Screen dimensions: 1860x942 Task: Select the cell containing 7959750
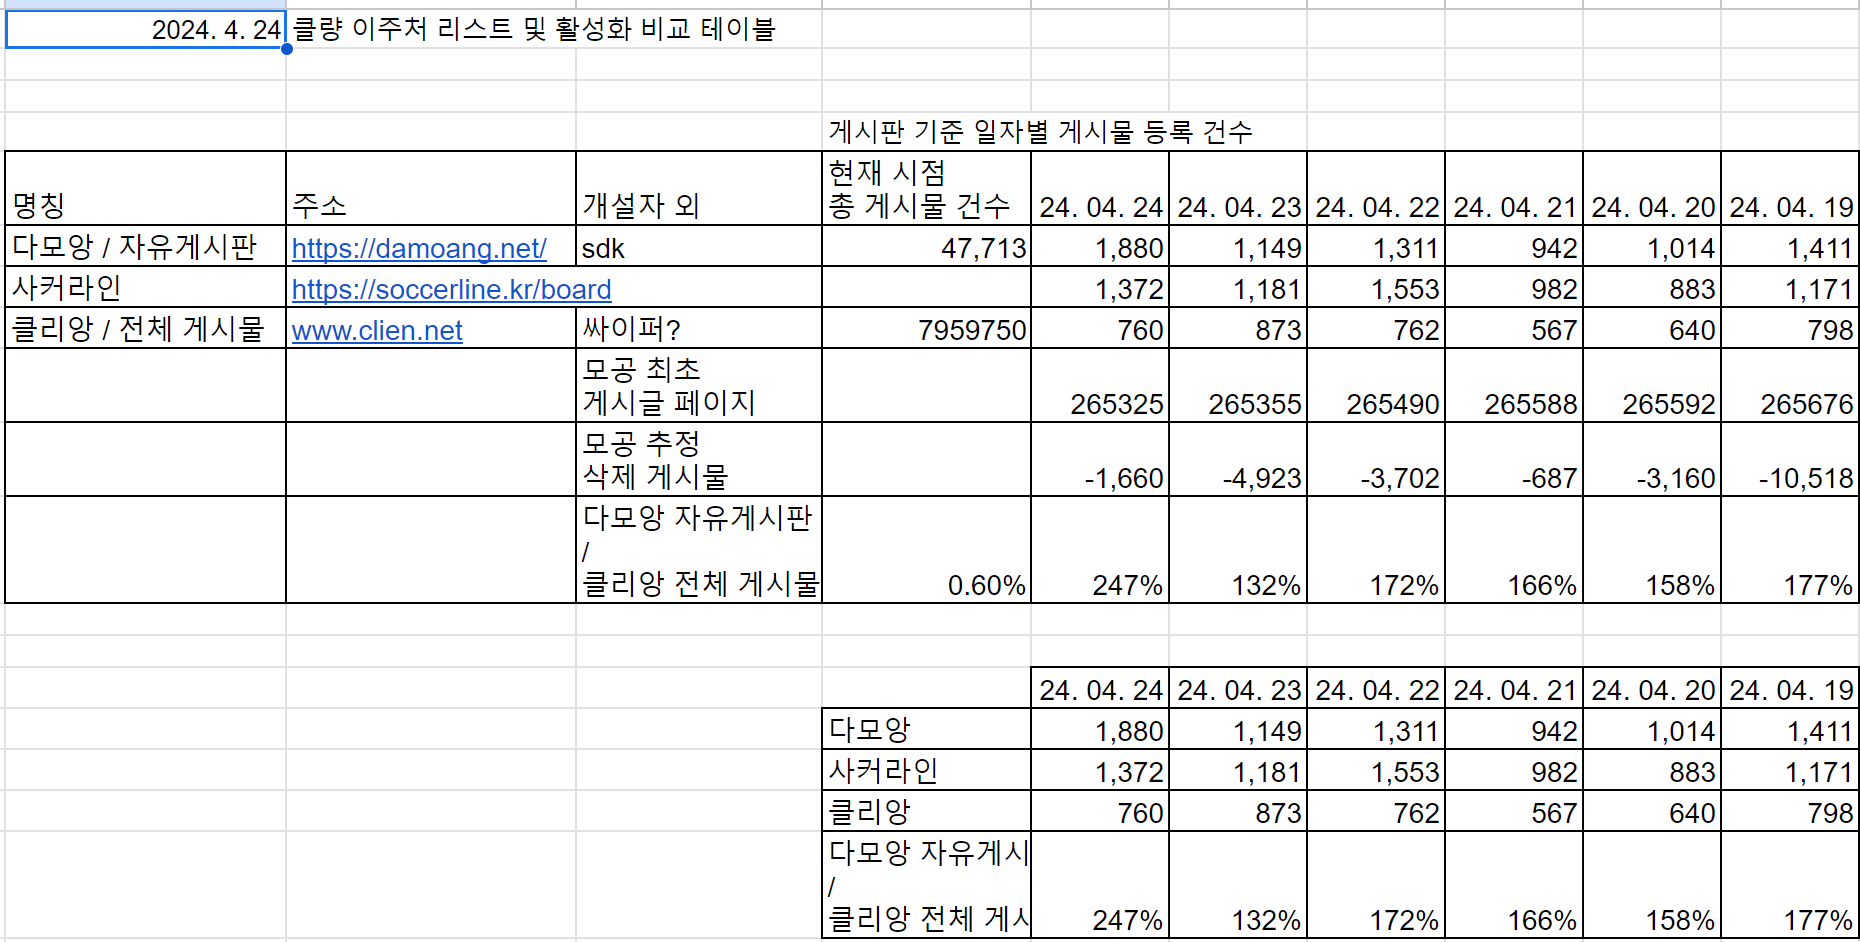click(926, 328)
